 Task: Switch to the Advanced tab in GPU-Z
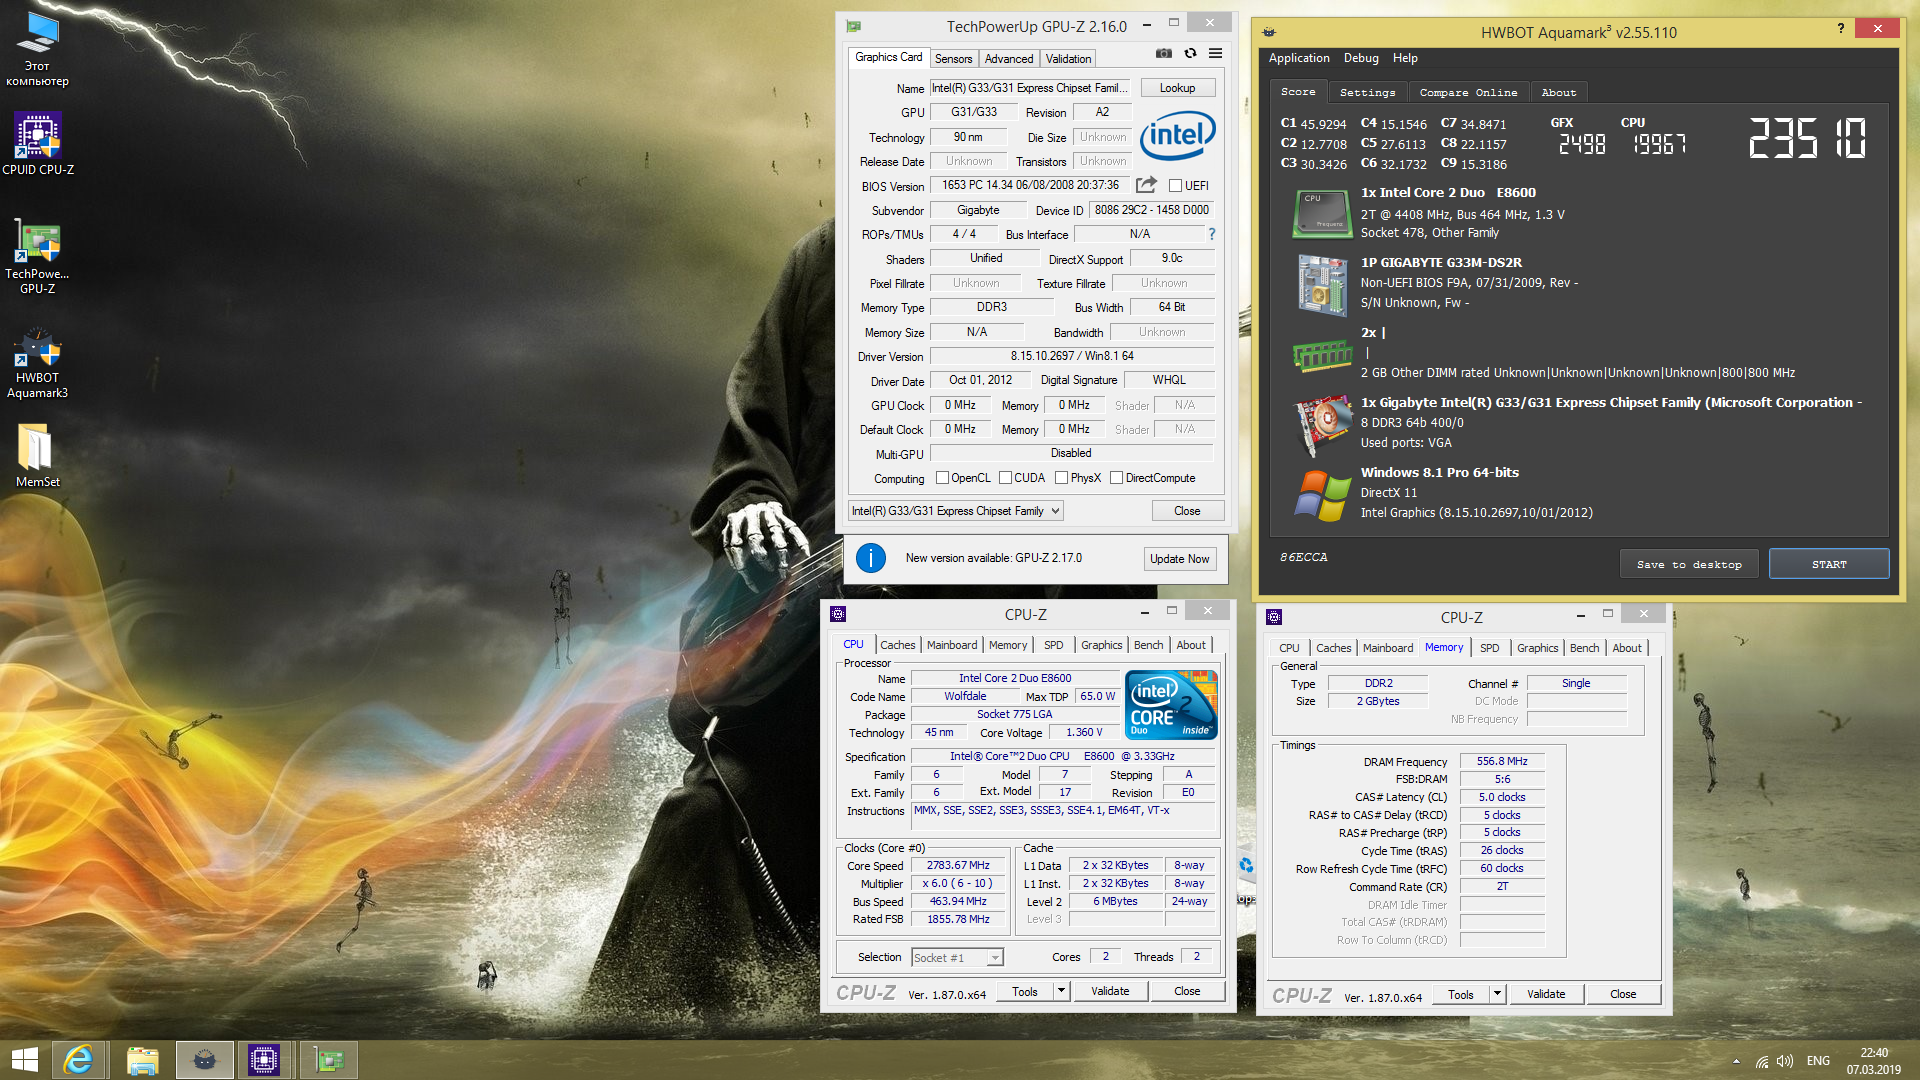click(x=1008, y=59)
